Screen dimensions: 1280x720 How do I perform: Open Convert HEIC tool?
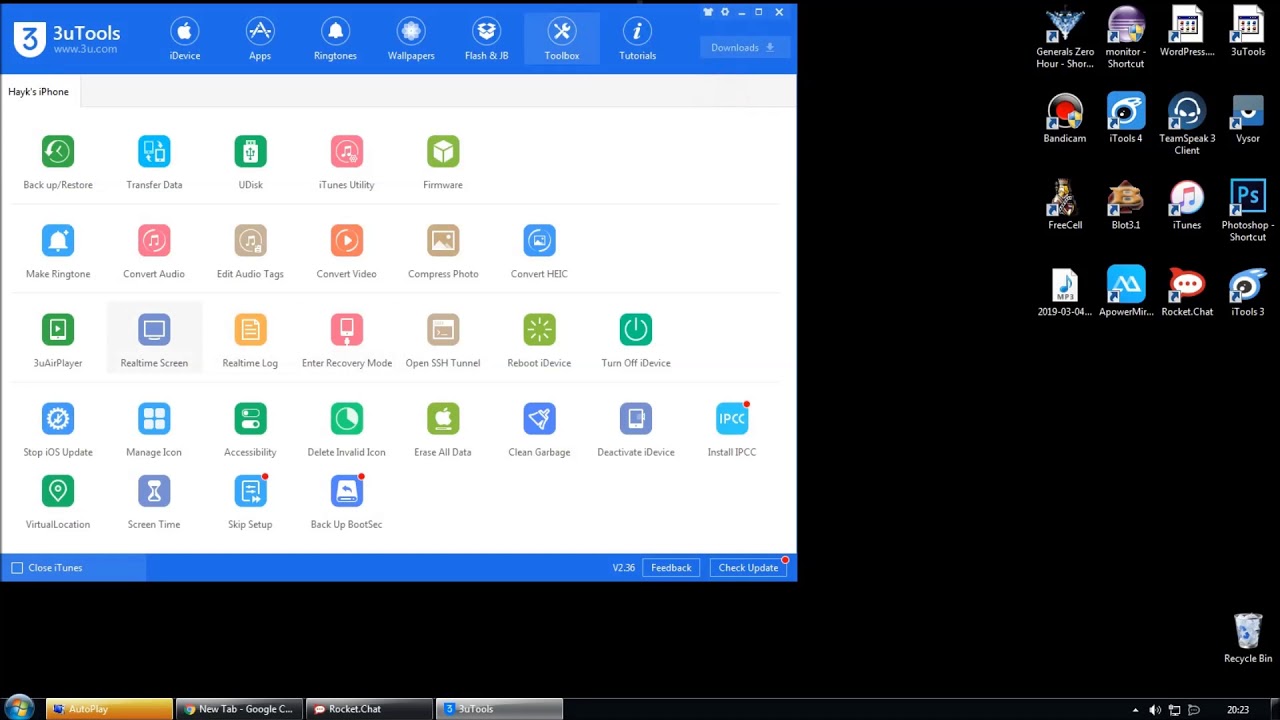539,252
